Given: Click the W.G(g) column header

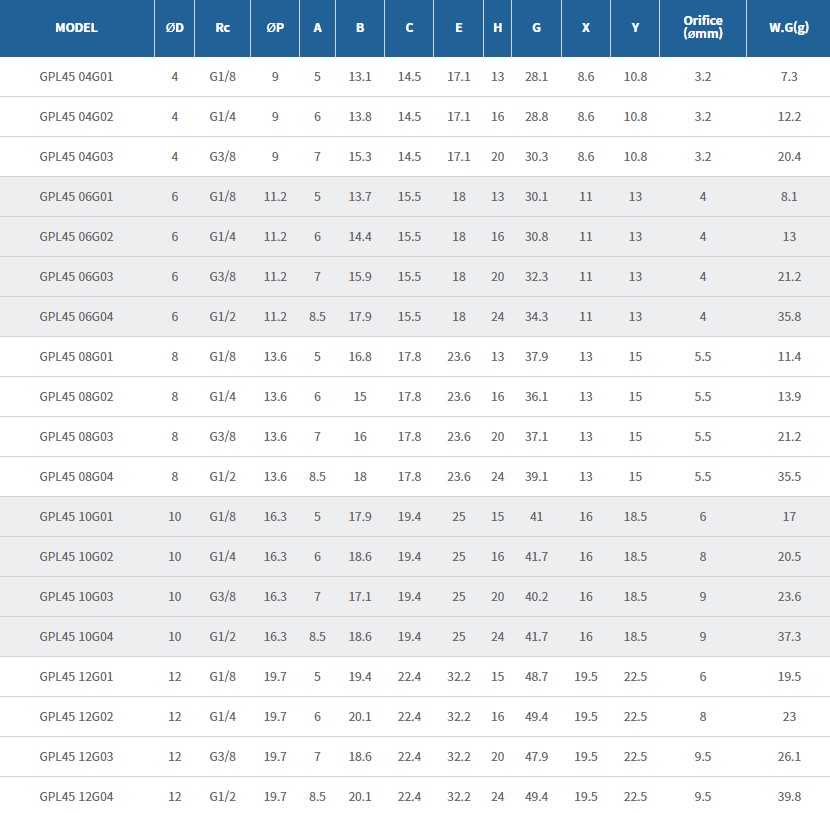Looking at the screenshot, I should (789, 28).
